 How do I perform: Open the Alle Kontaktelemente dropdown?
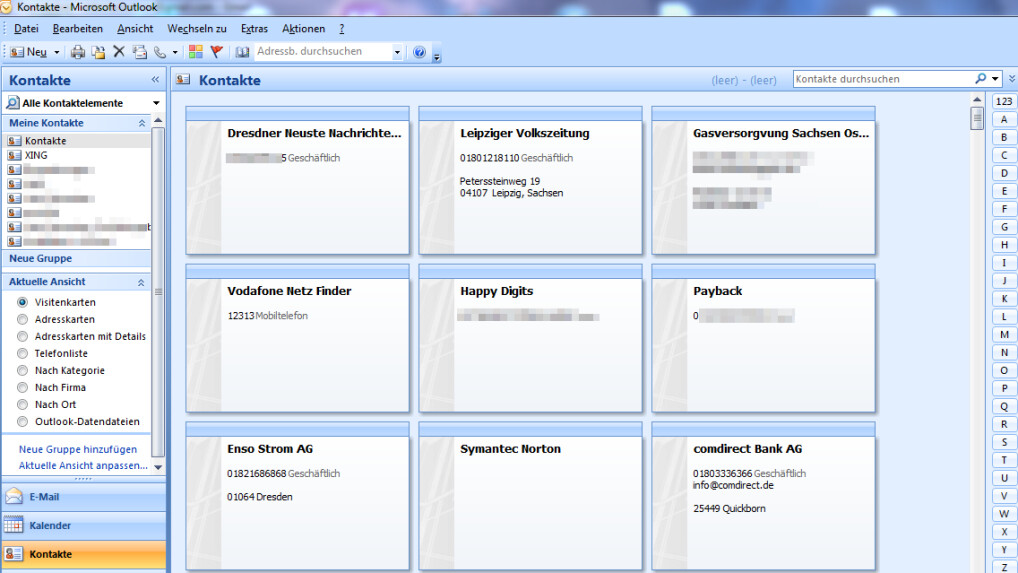(x=156, y=103)
